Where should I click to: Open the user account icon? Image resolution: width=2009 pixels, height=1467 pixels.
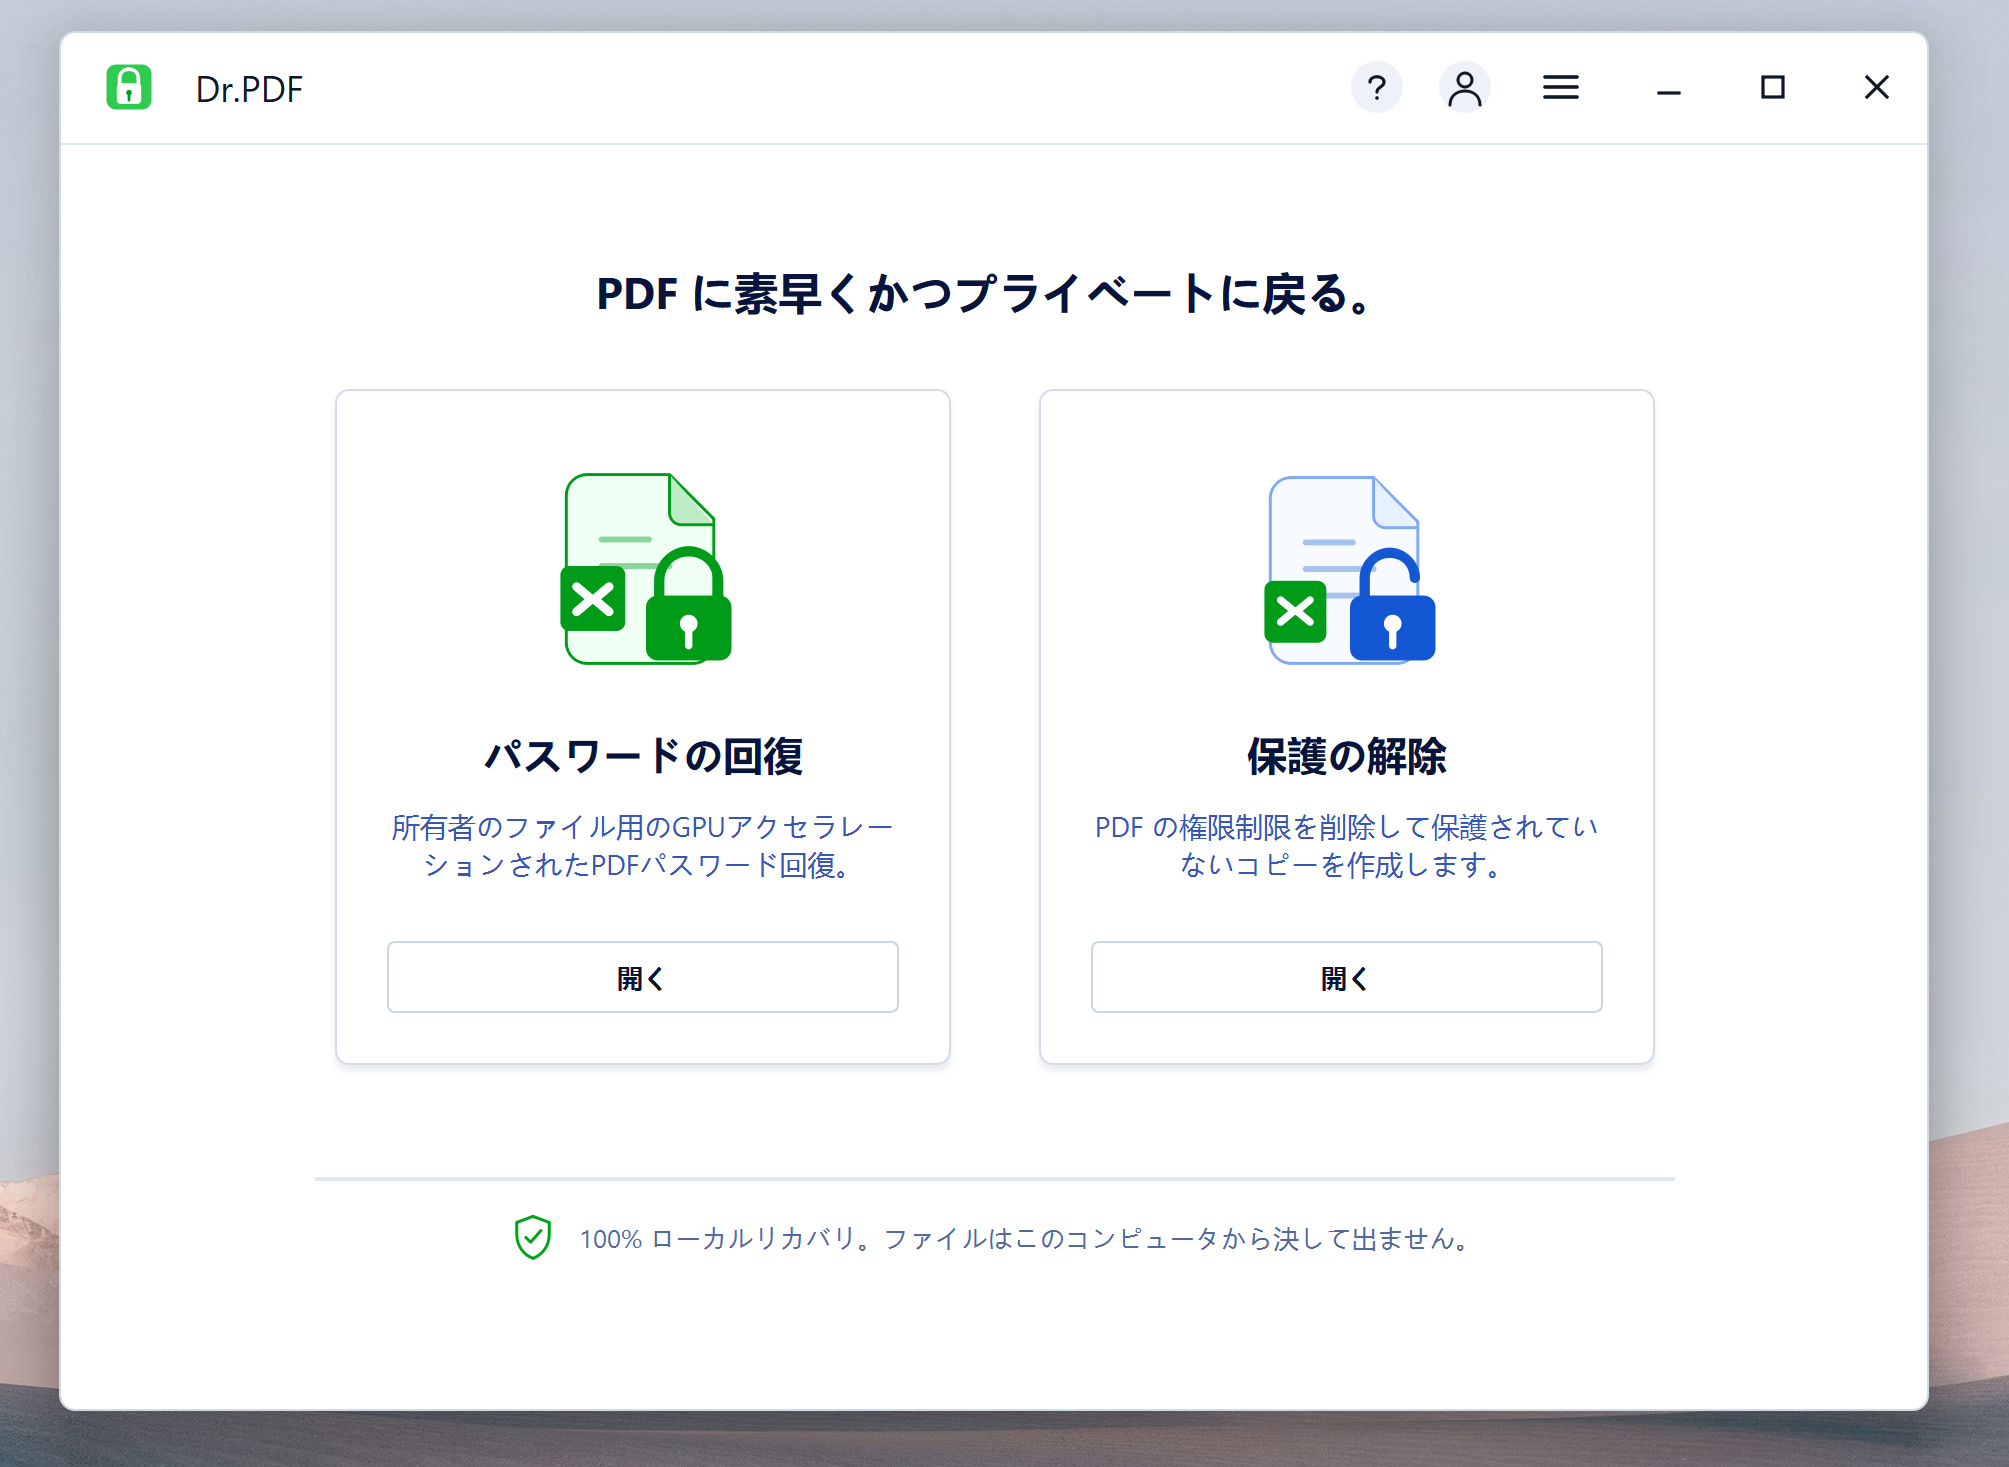point(1464,88)
